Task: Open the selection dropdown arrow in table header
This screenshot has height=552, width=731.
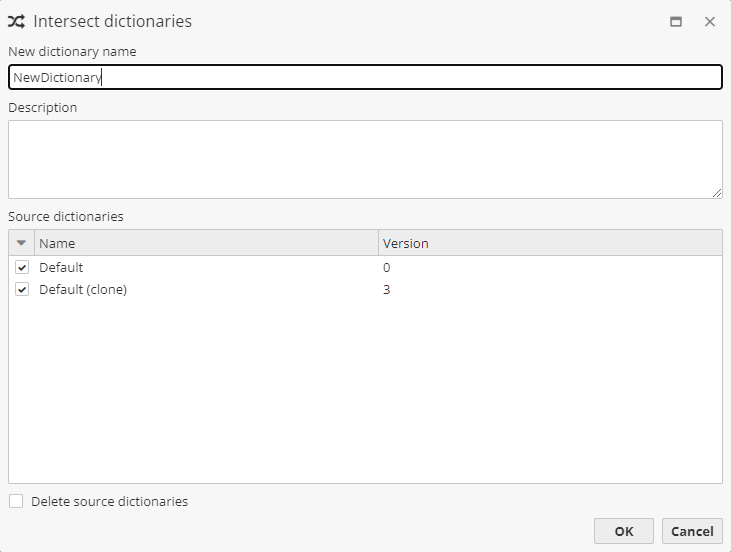Action: [x=21, y=243]
